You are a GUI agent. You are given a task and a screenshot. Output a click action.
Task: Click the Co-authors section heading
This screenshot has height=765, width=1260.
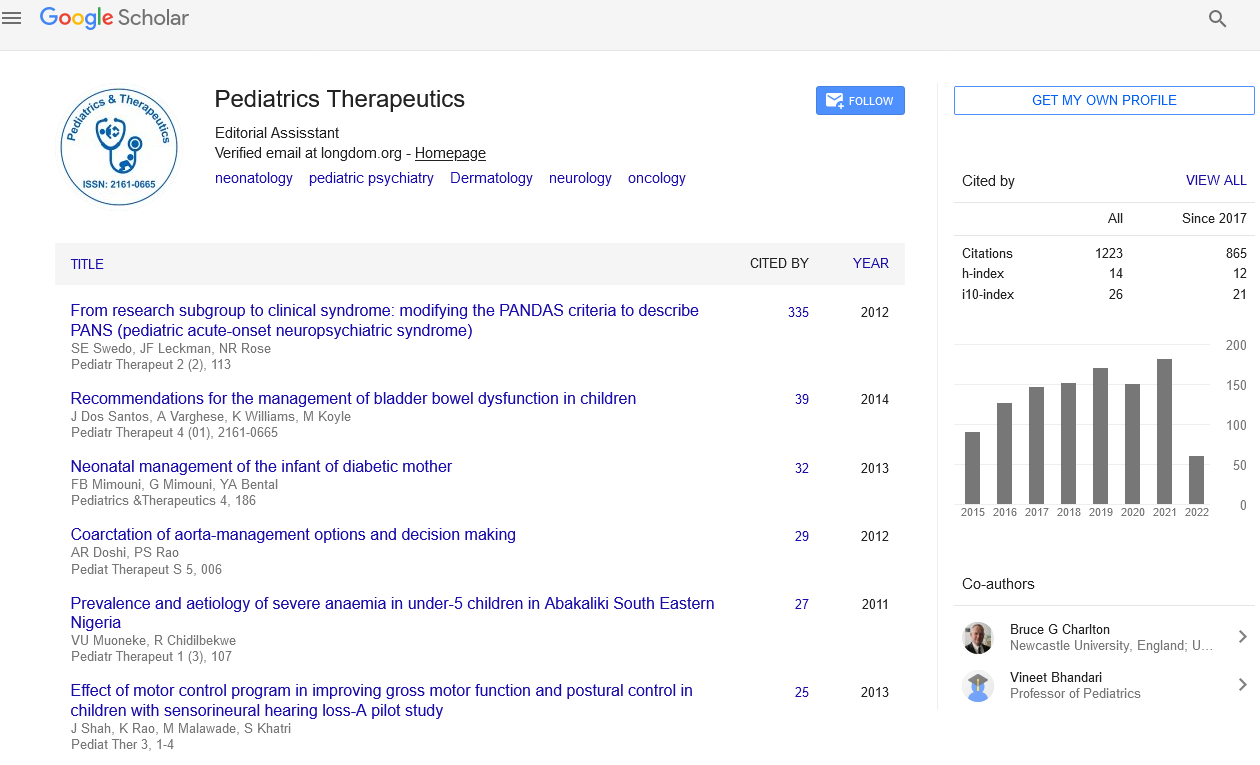pyautogui.click(x=998, y=584)
